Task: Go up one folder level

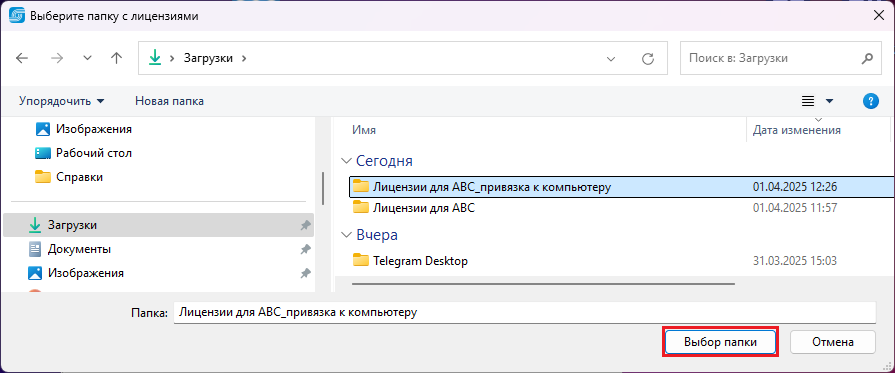Action: 116,58
